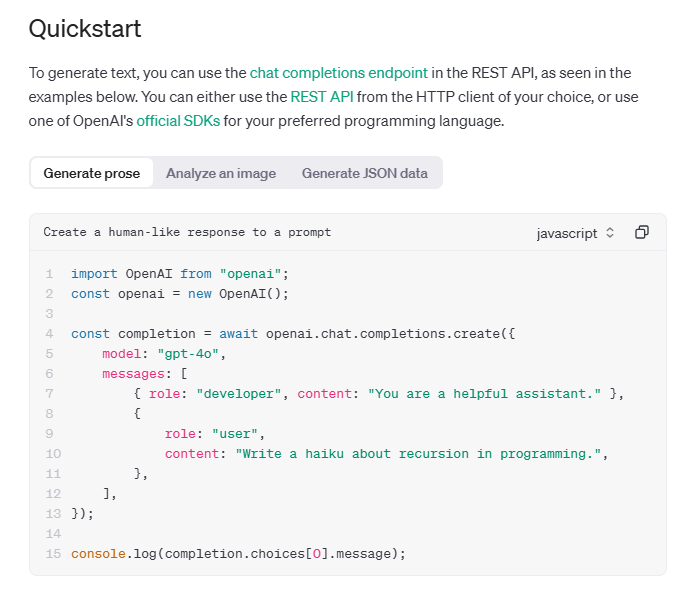The image size is (699, 594).
Task: Place cursor on the import OpenAI line
Action: click(x=178, y=273)
